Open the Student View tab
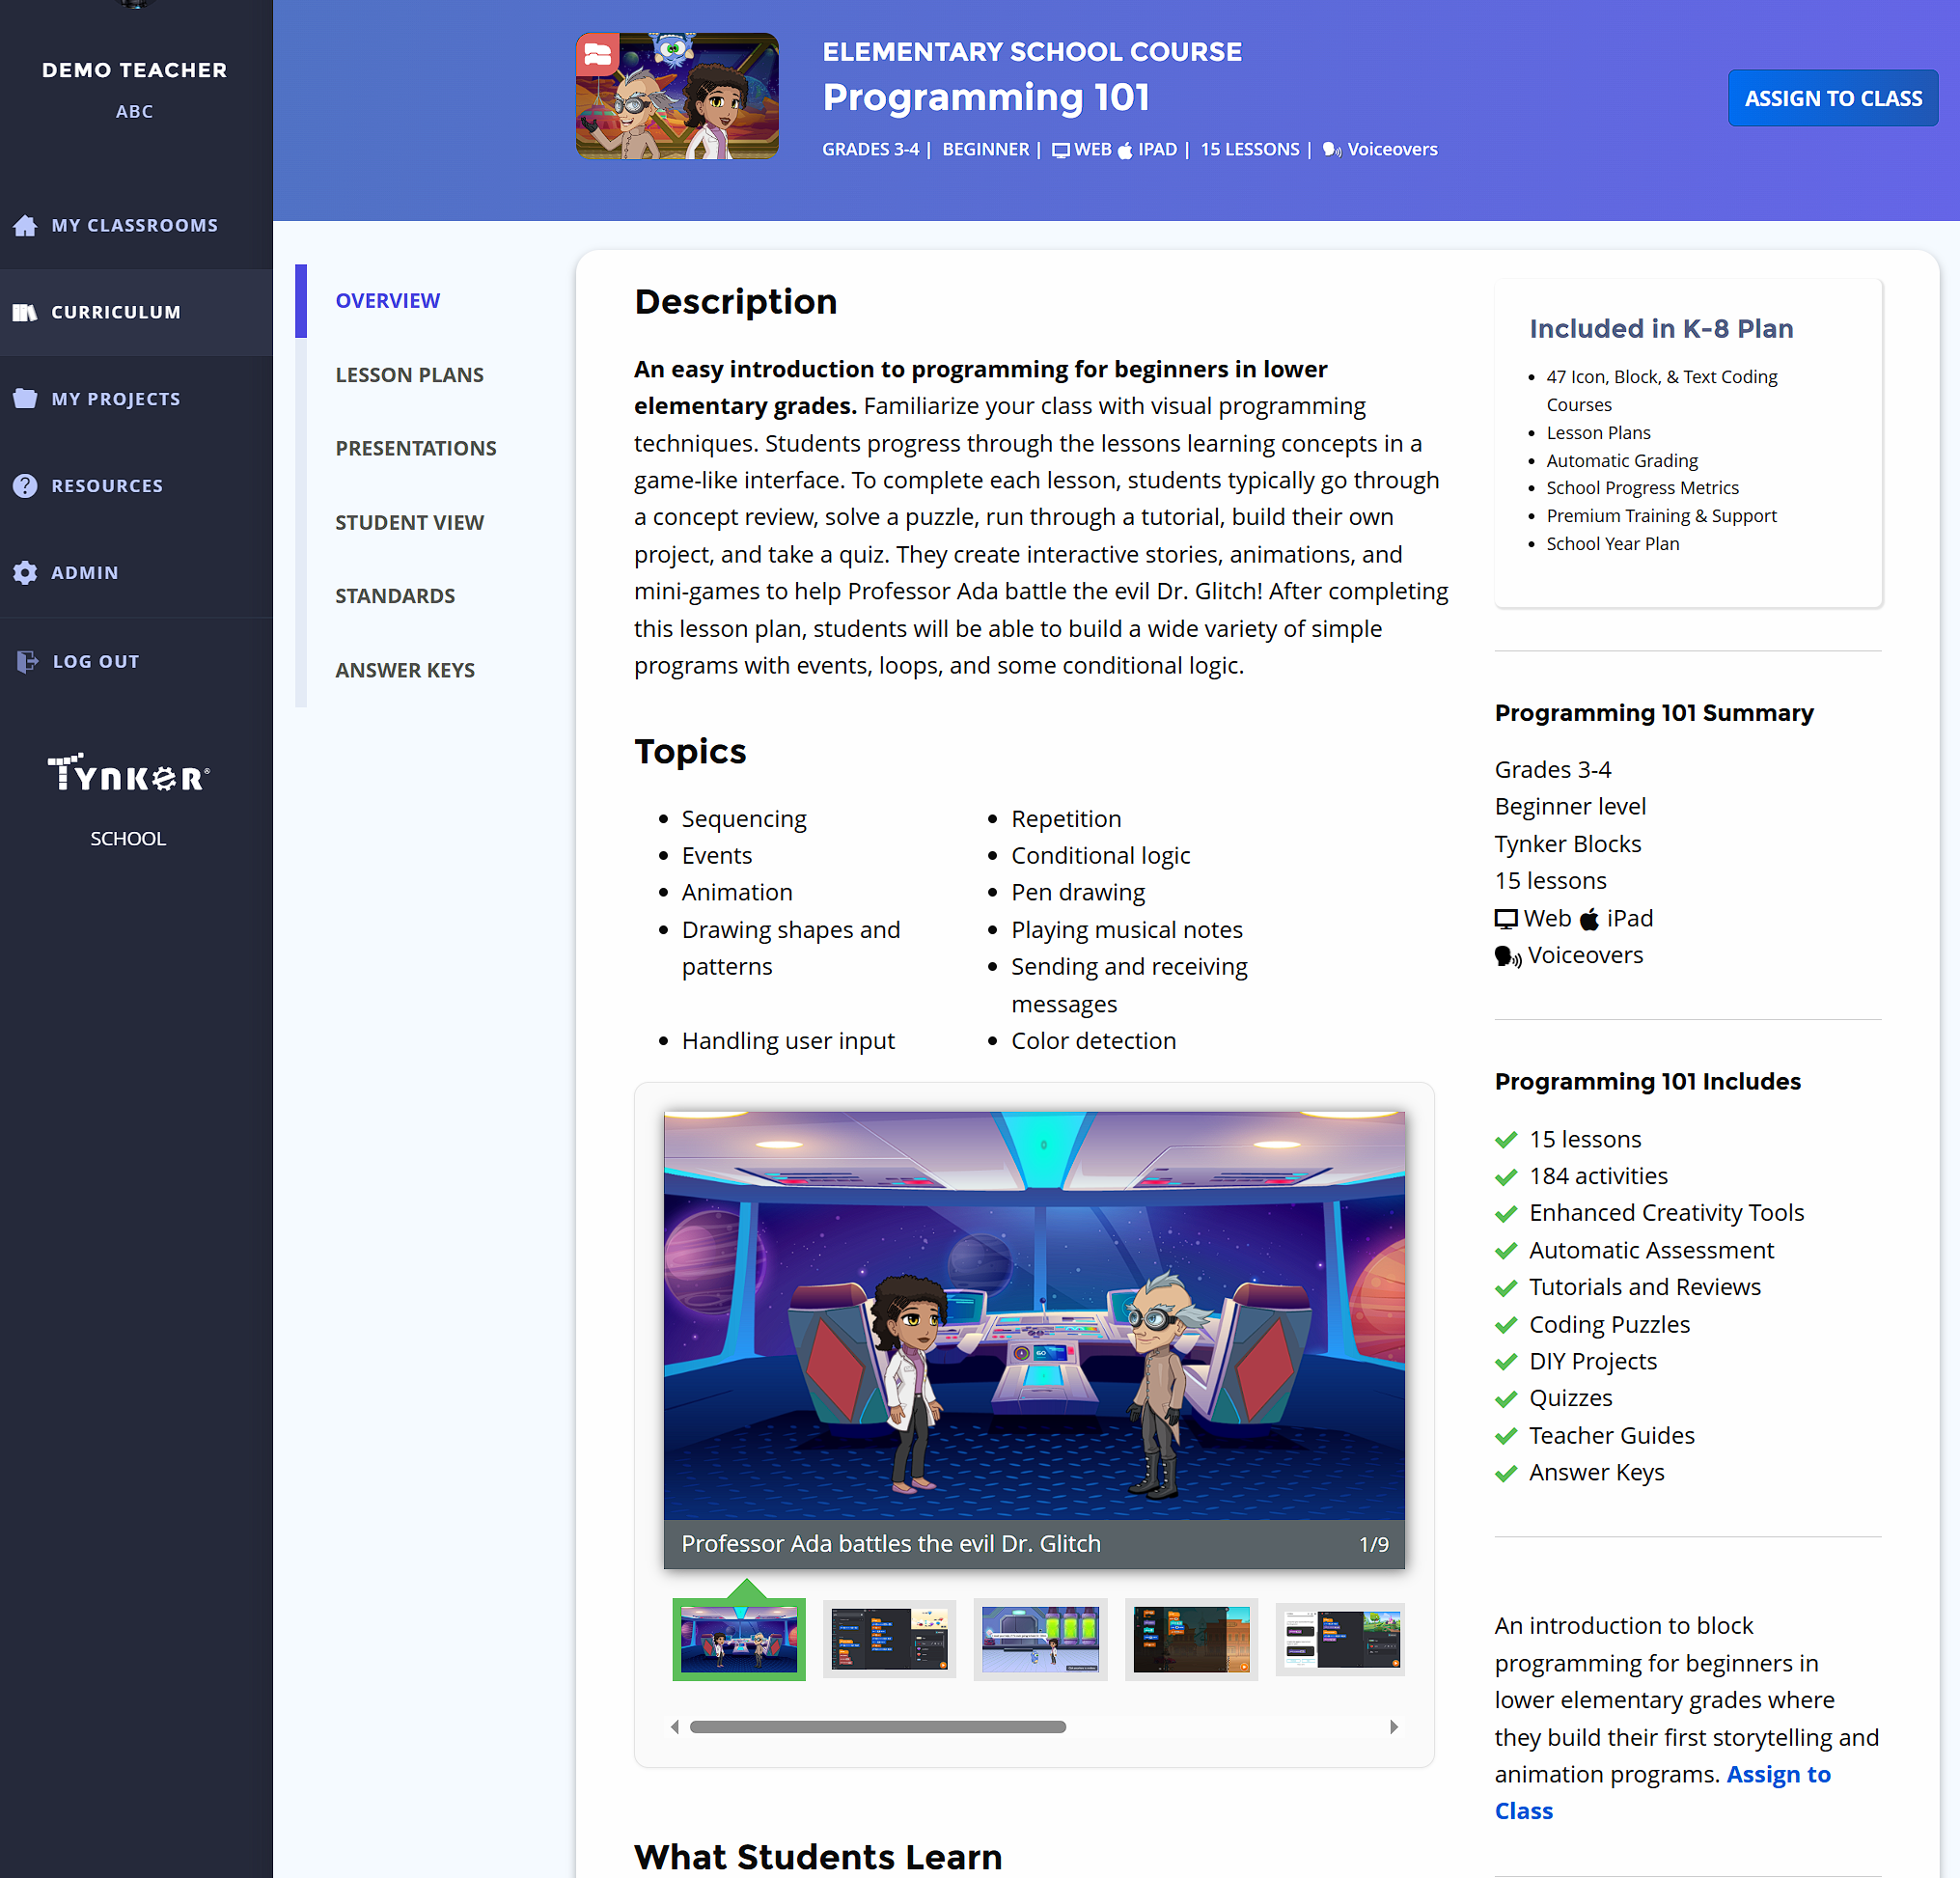The image size is (1960, 1878). tap(409, 522)
